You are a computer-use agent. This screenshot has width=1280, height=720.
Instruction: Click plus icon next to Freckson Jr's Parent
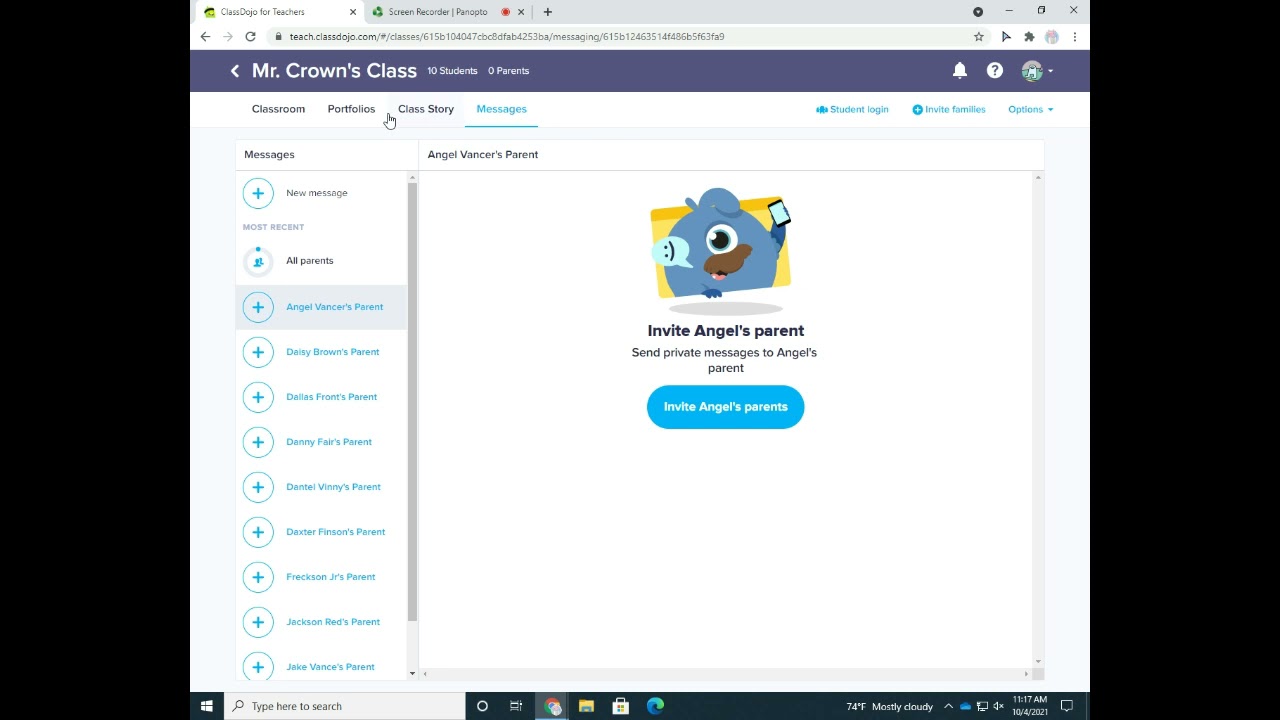[x=258, y=577]
